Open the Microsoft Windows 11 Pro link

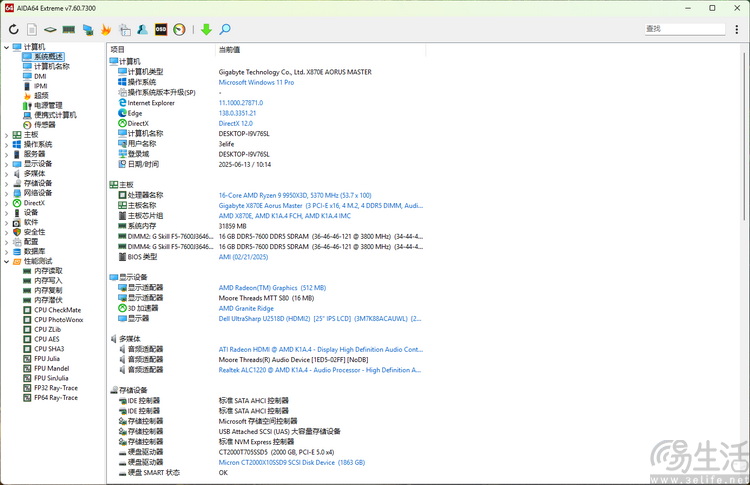(x=256, y=82)
